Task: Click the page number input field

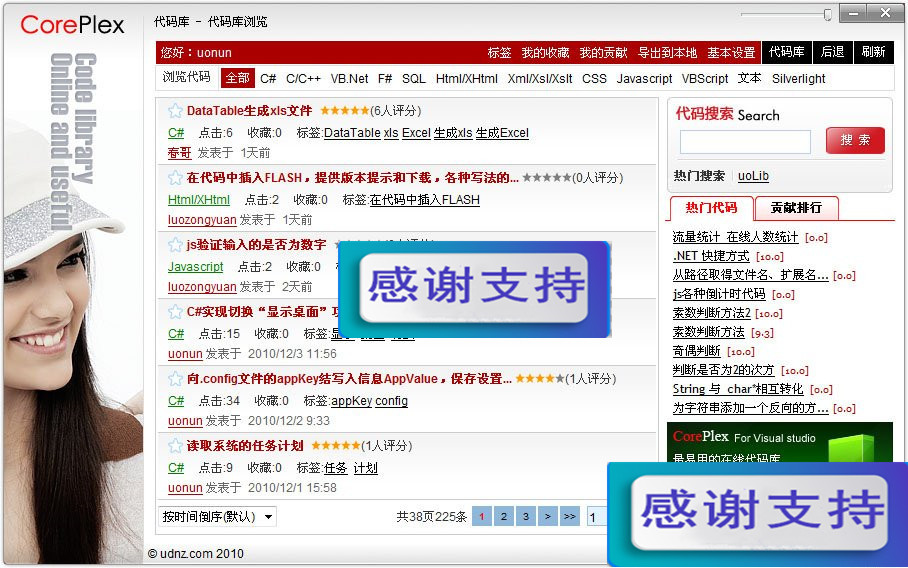Action: pyautogui.click(x=596, y=516)
